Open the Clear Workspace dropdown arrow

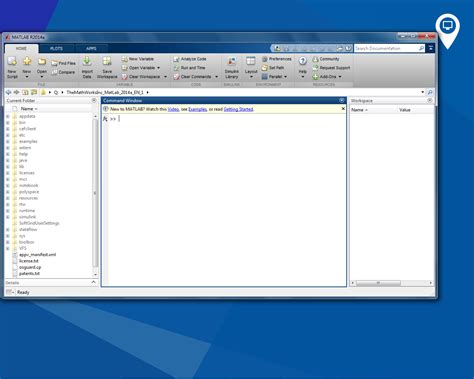point(165,77)
